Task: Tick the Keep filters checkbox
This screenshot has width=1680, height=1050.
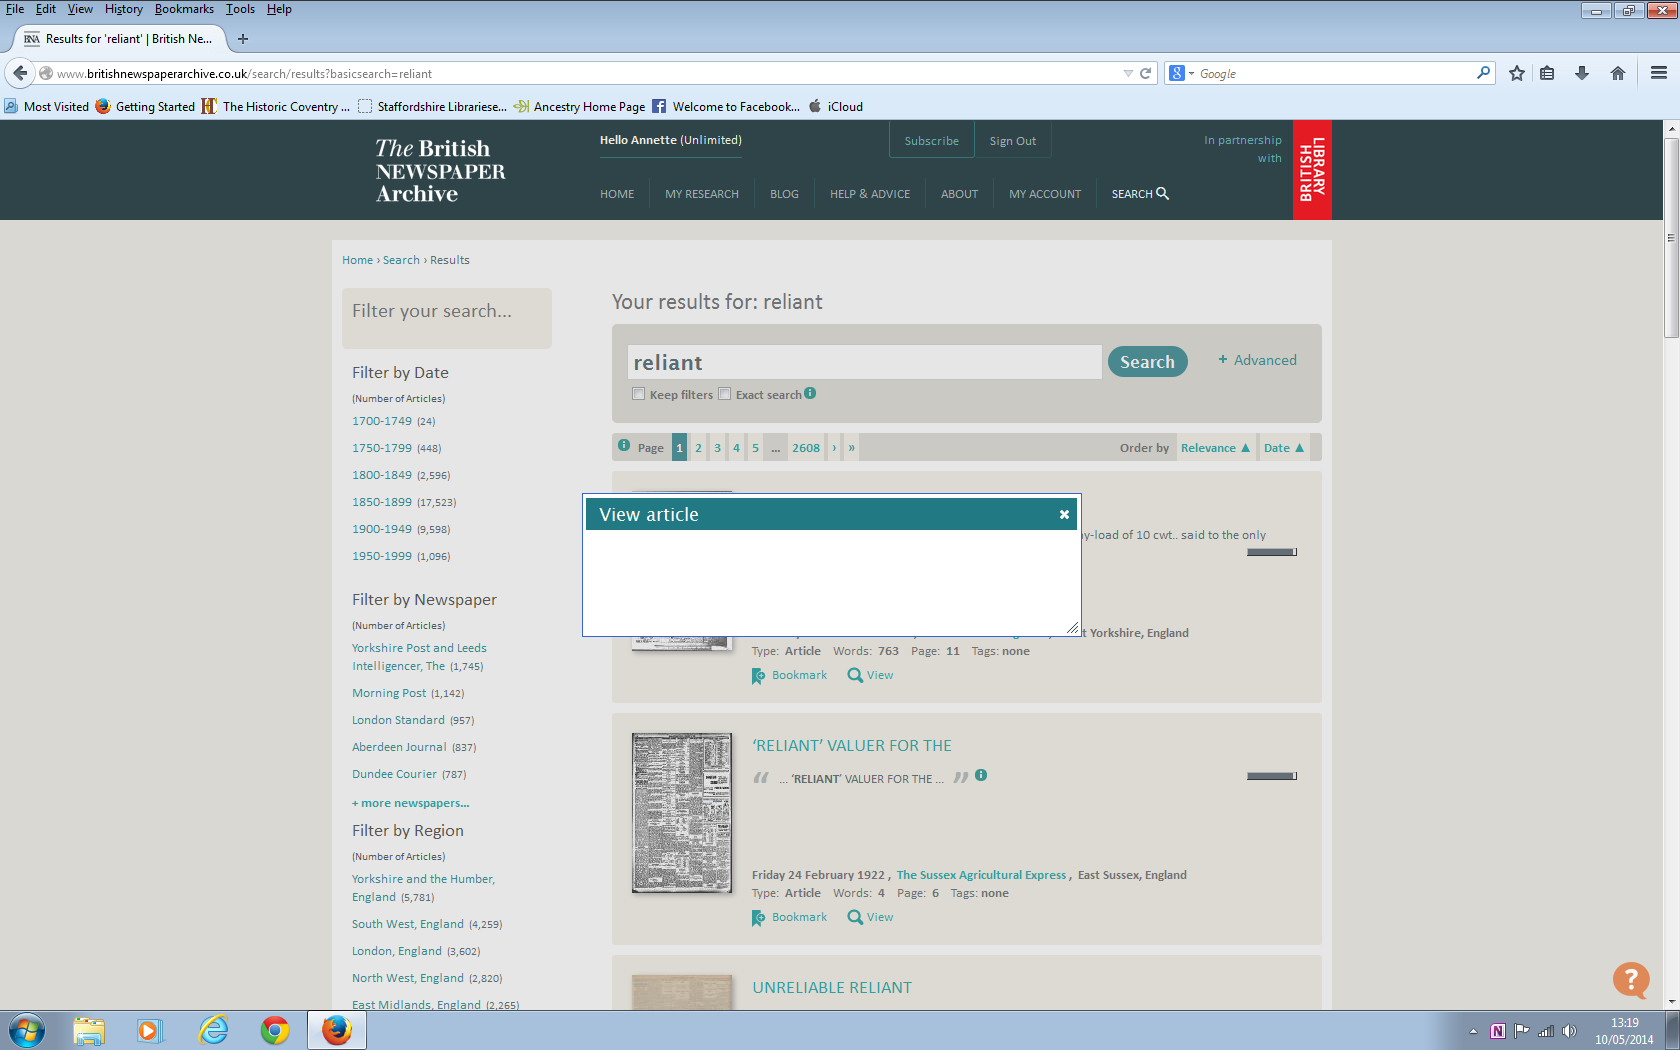Action: pyautogui.click(x=638, y=394)
